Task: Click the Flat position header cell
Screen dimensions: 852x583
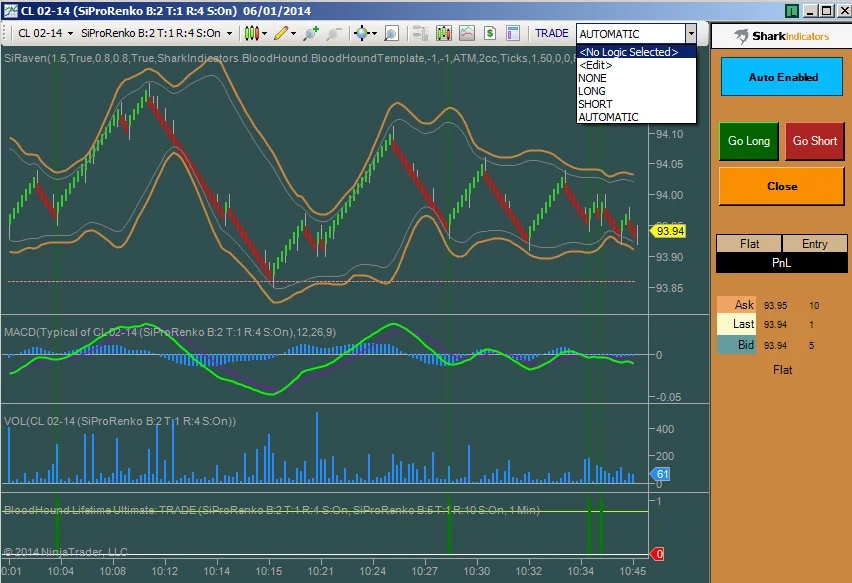Action: coord(749,244)
